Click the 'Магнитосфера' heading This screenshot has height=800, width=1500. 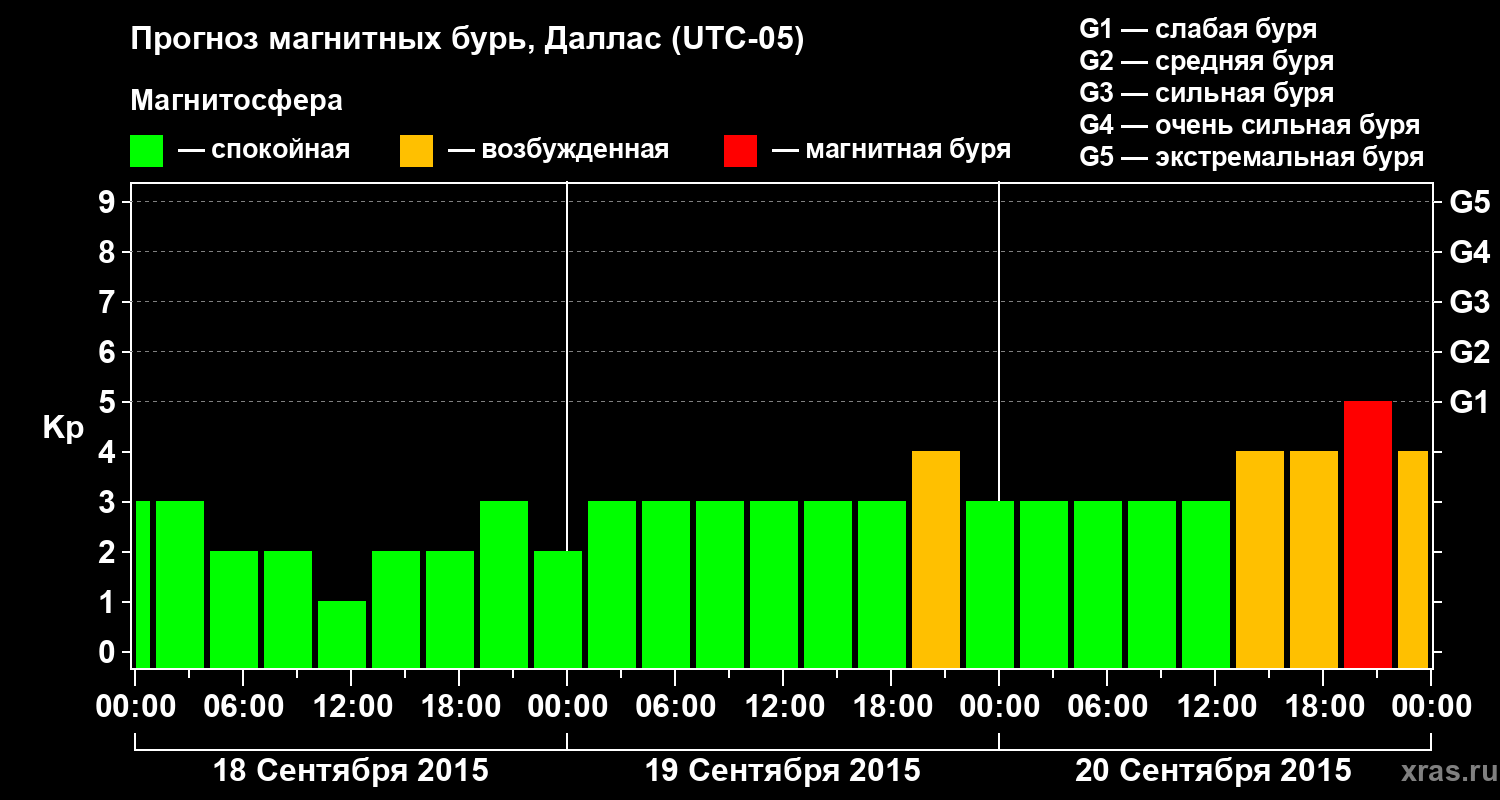coord(236,101)
